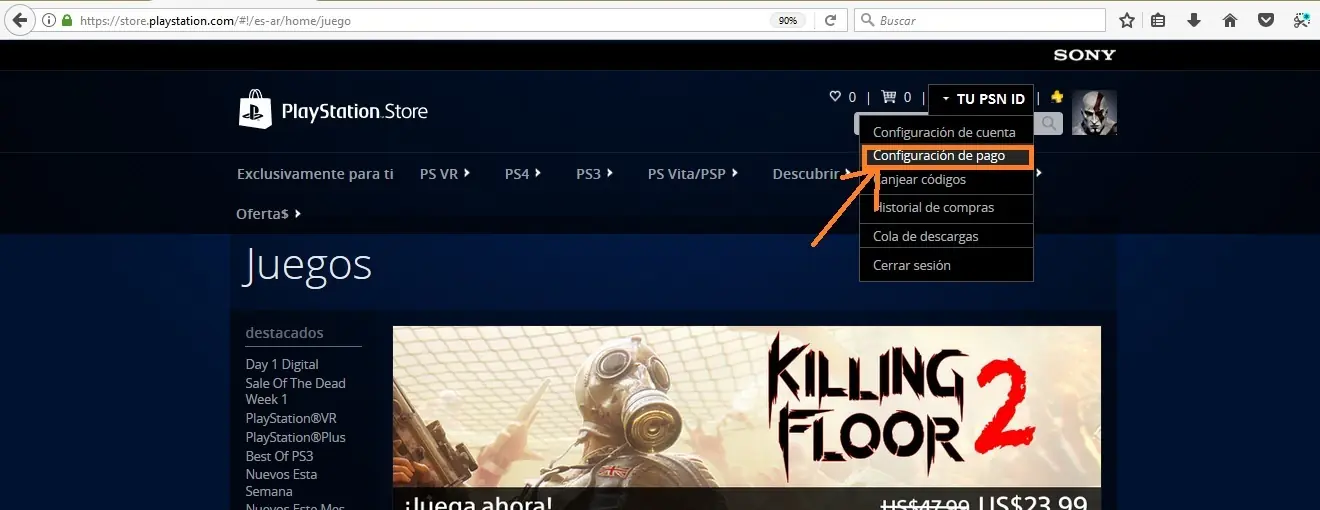Click the SONY logo

(x=1084, y=55)
